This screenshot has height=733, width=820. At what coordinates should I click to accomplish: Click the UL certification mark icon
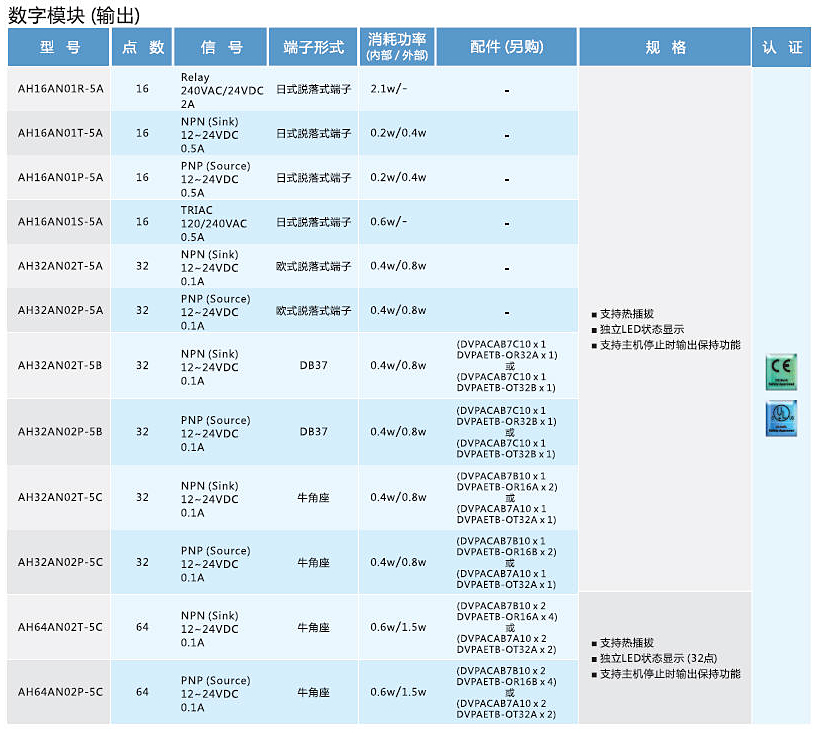click(x=781, y=418)
